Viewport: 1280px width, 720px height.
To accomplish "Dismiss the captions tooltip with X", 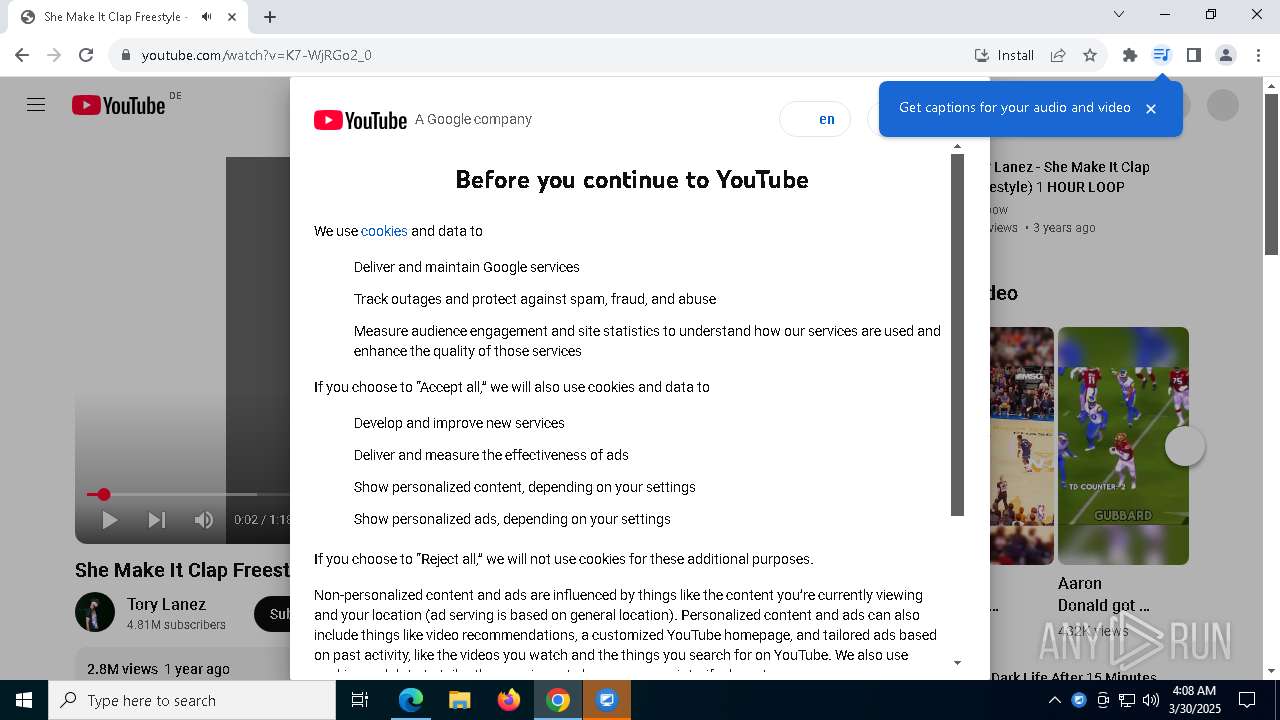I will [1151, 108].
